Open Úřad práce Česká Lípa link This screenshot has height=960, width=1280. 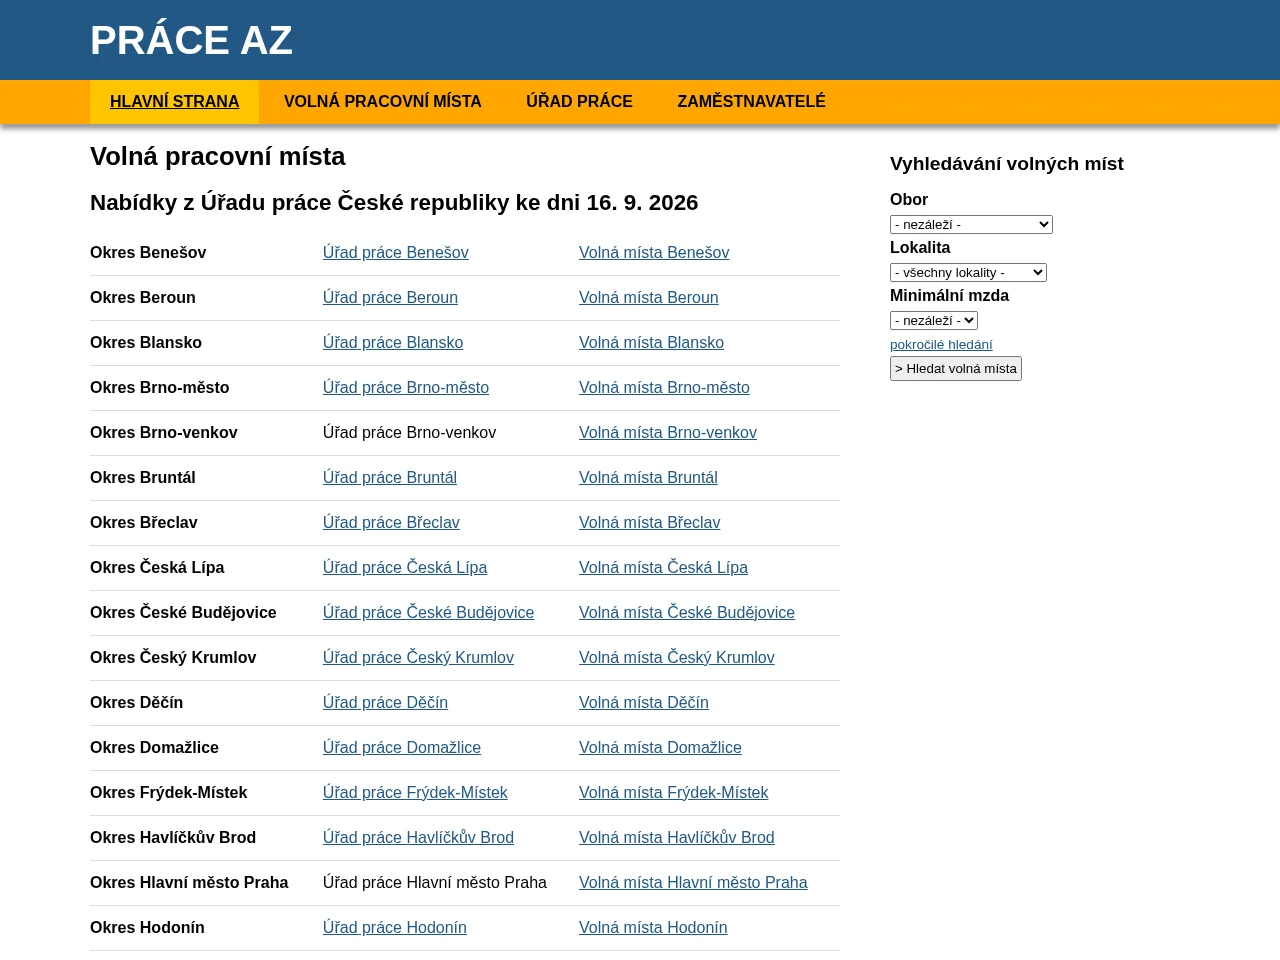point(405,568)
